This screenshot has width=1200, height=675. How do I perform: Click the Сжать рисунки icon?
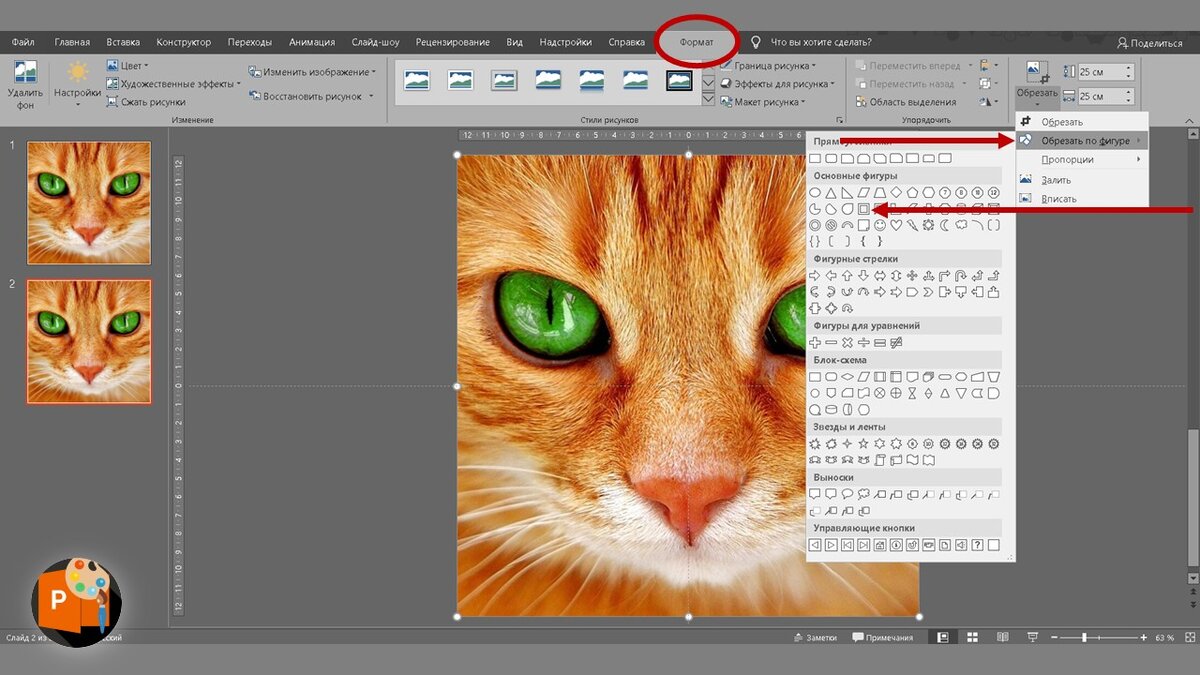coord(112,102)
